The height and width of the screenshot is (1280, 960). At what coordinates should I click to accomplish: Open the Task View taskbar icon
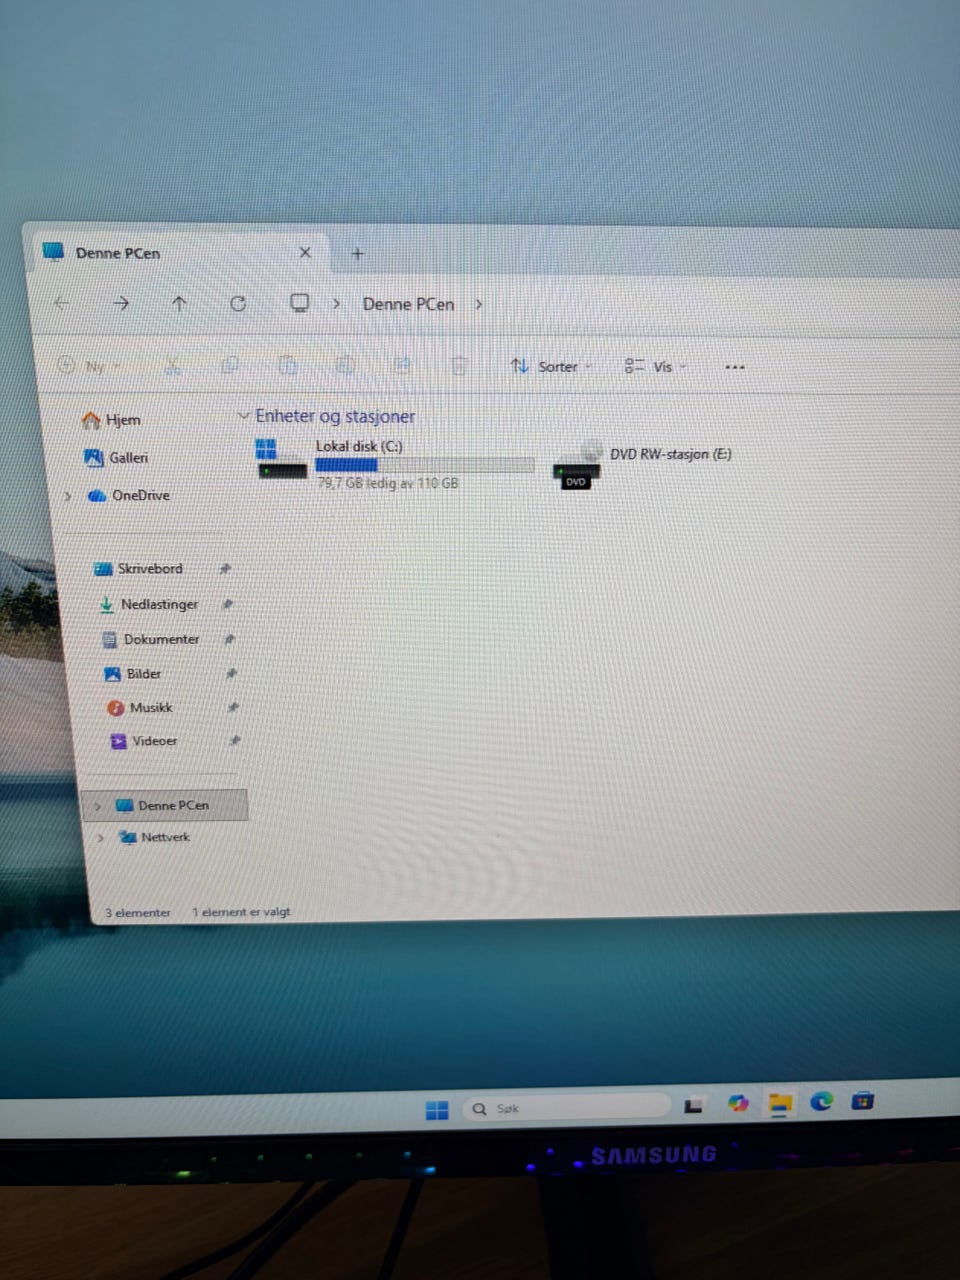[693, 1105]
